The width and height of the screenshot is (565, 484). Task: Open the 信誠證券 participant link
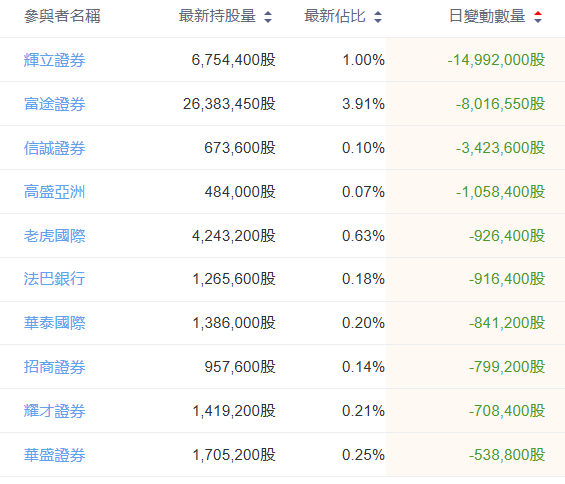(x=54, y=148)
